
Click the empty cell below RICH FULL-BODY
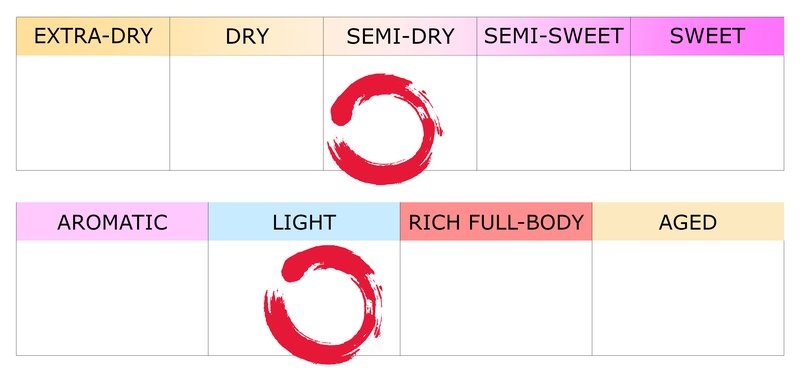496,298
